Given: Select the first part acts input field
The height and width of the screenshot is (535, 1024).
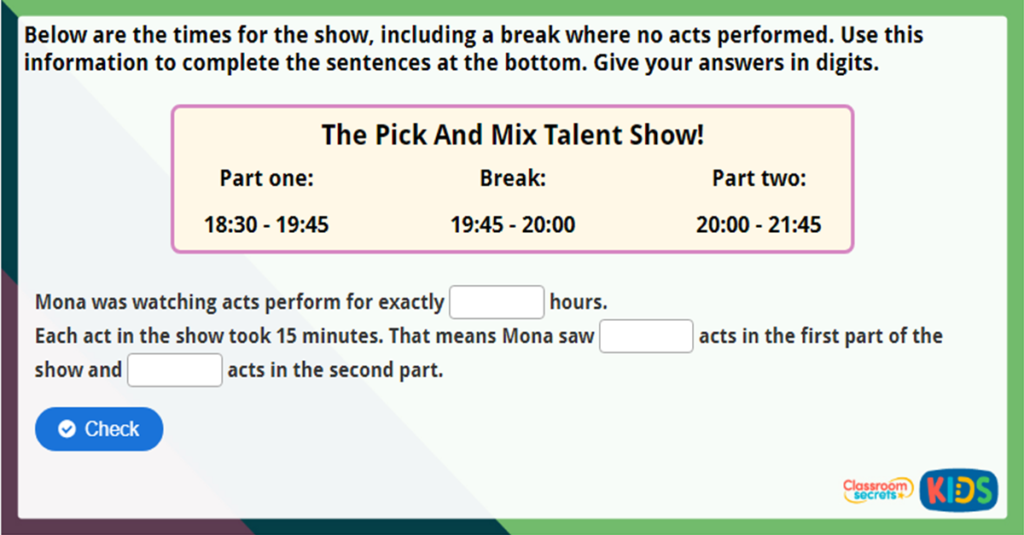Looking at the screenshot, I should [646, 336].
